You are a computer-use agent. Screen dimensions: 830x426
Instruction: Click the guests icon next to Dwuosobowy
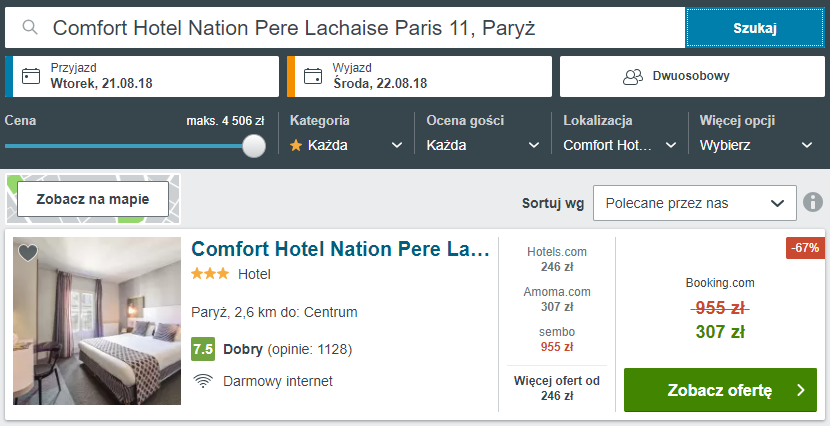click(x=633, y=77)
